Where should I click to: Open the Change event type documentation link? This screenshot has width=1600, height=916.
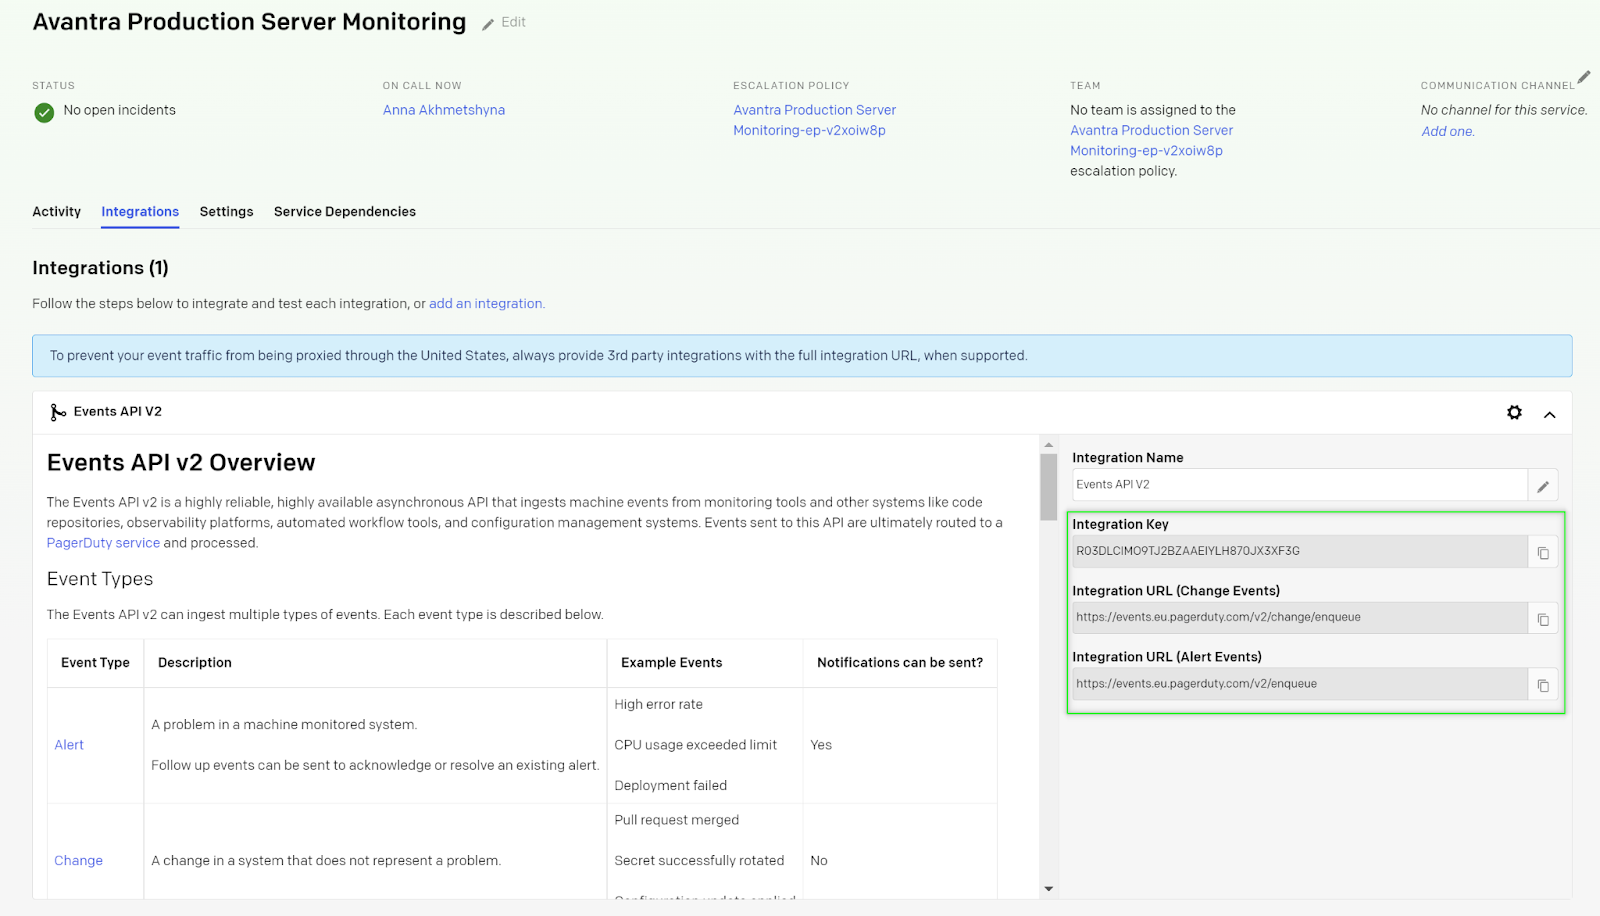coord(78,860)
